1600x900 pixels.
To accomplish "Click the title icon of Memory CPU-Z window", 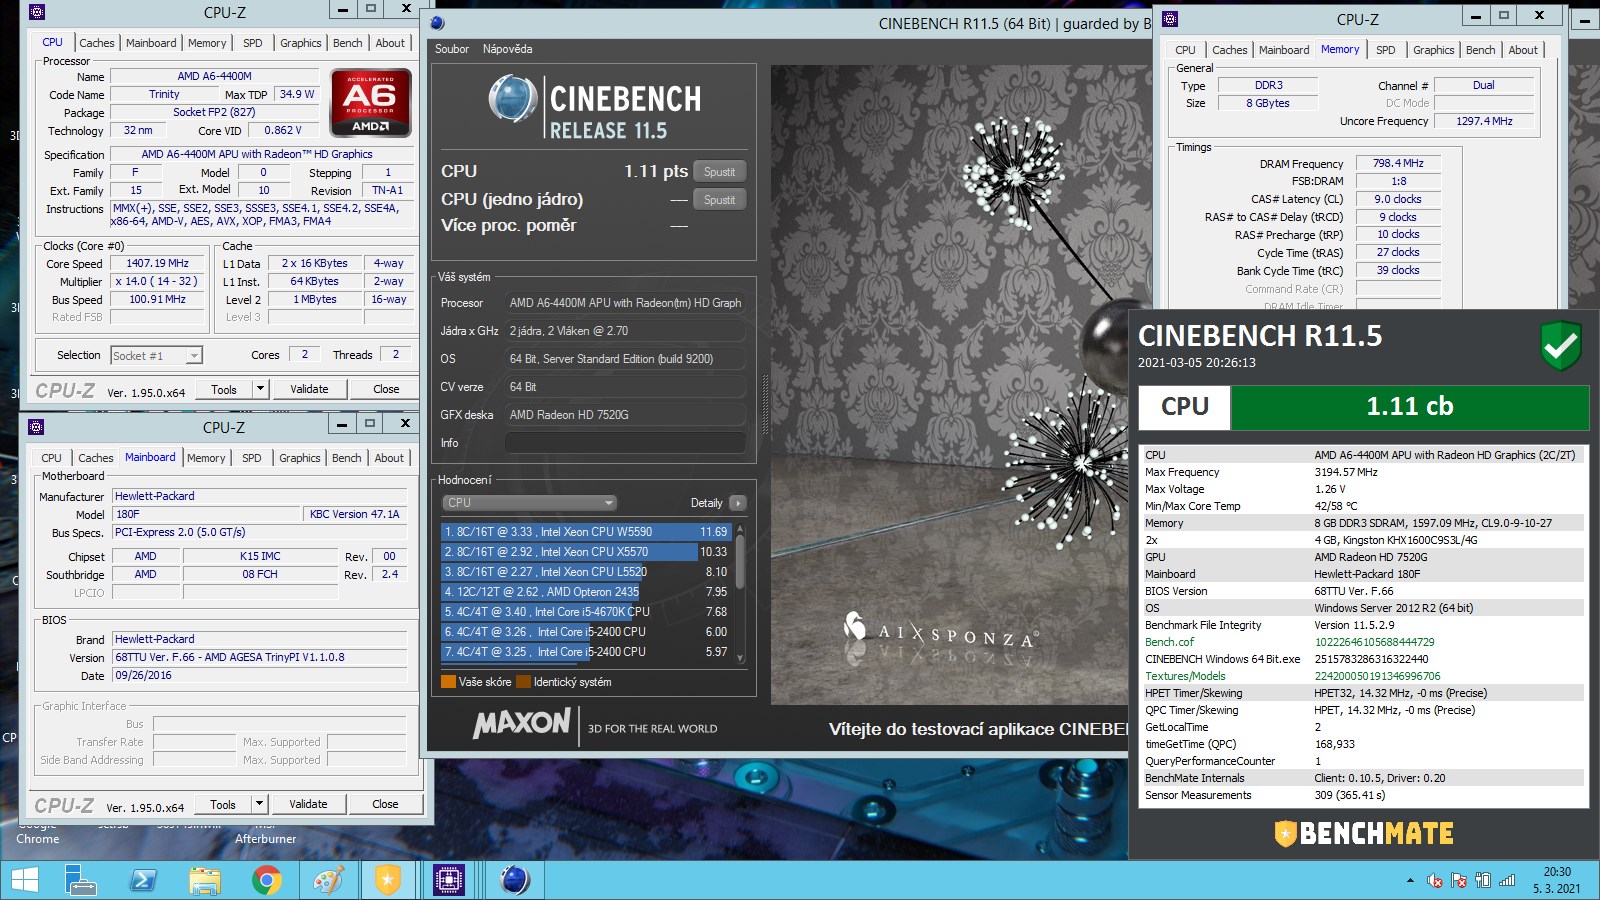I will coord(1170,18).
